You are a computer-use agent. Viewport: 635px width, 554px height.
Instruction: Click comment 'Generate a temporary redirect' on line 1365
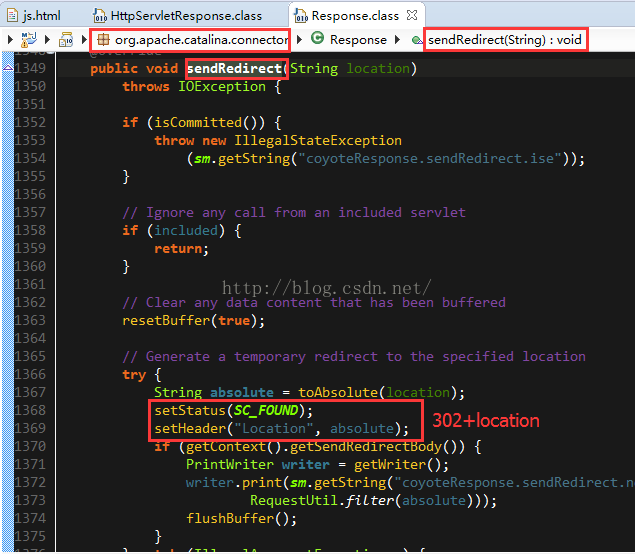click(x=354, y=356)
